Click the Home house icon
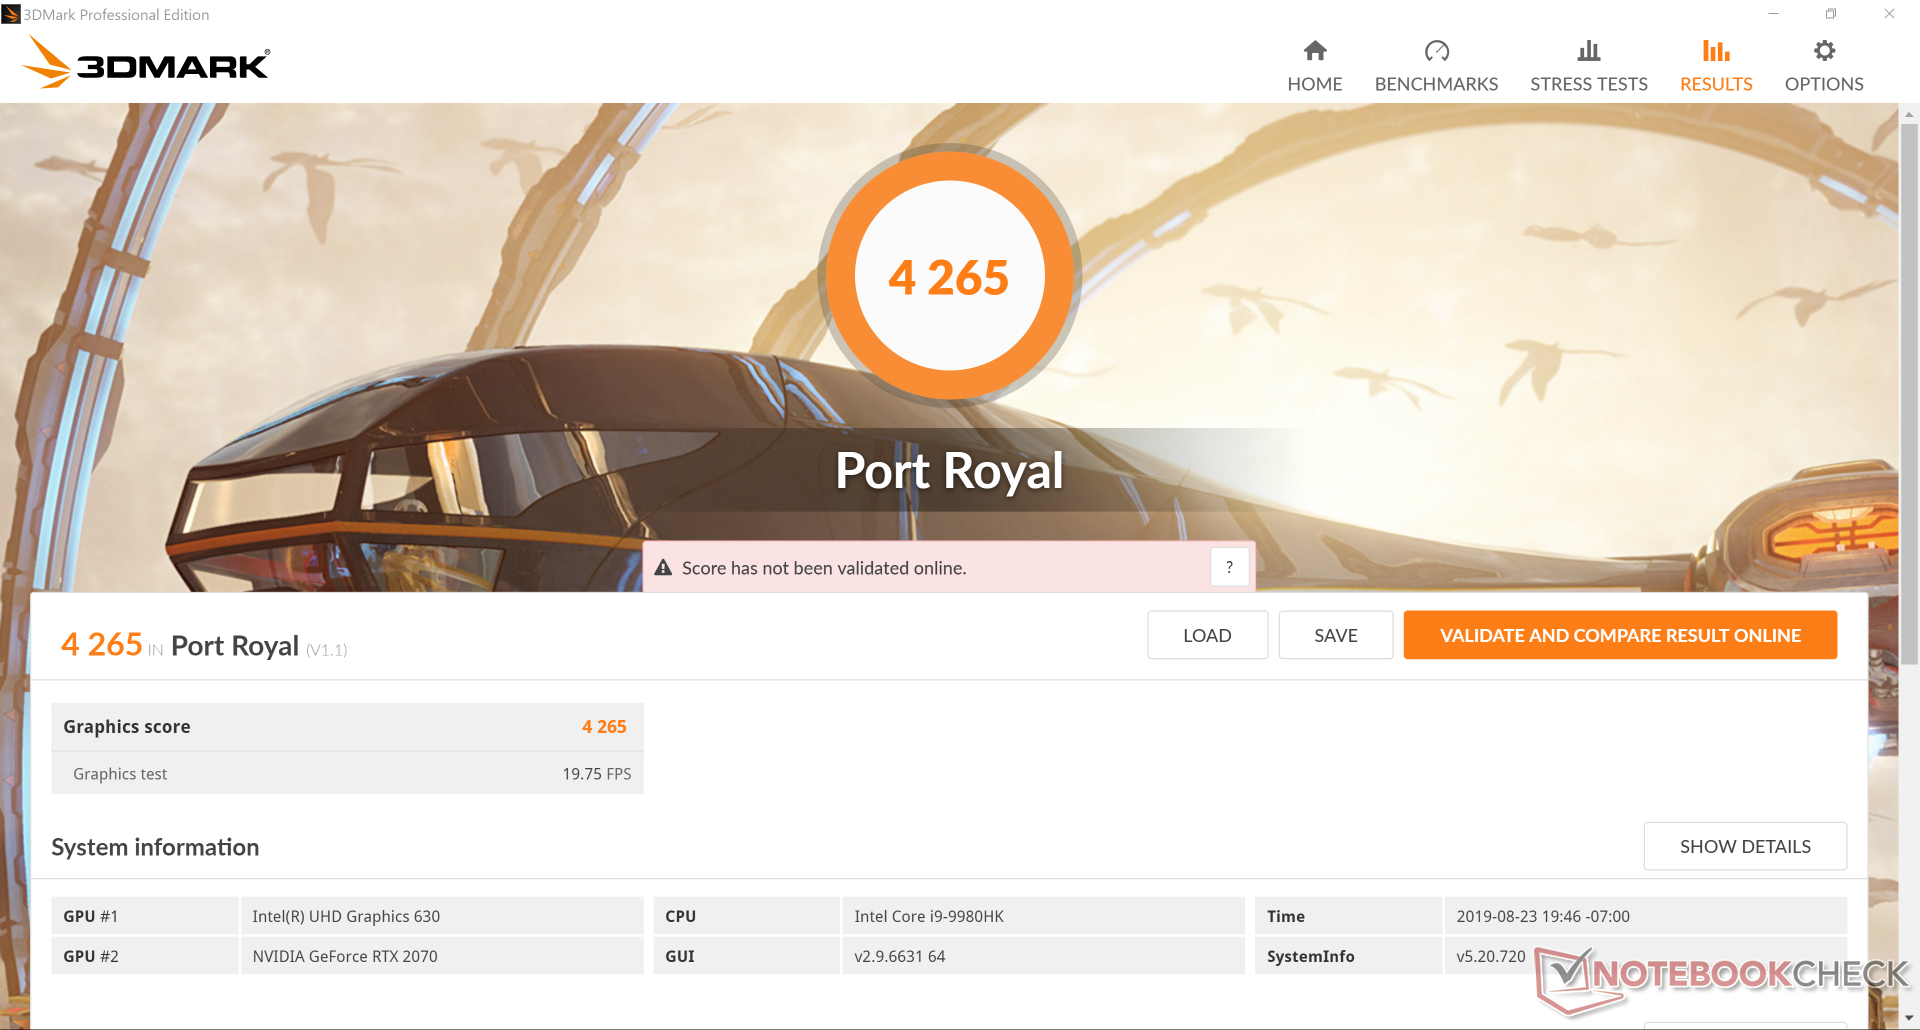This screenshot has width=1920, height=1030. (x=1315, y=51)
